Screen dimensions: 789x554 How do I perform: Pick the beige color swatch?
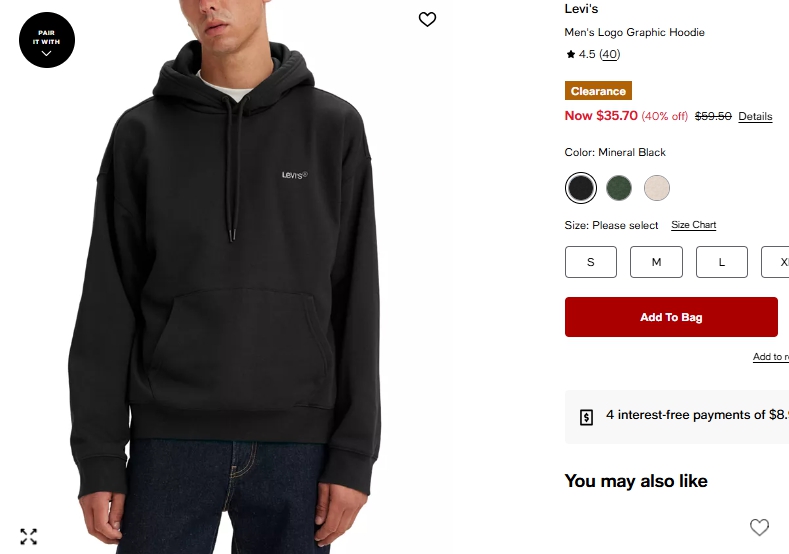(x=657, y=188)
